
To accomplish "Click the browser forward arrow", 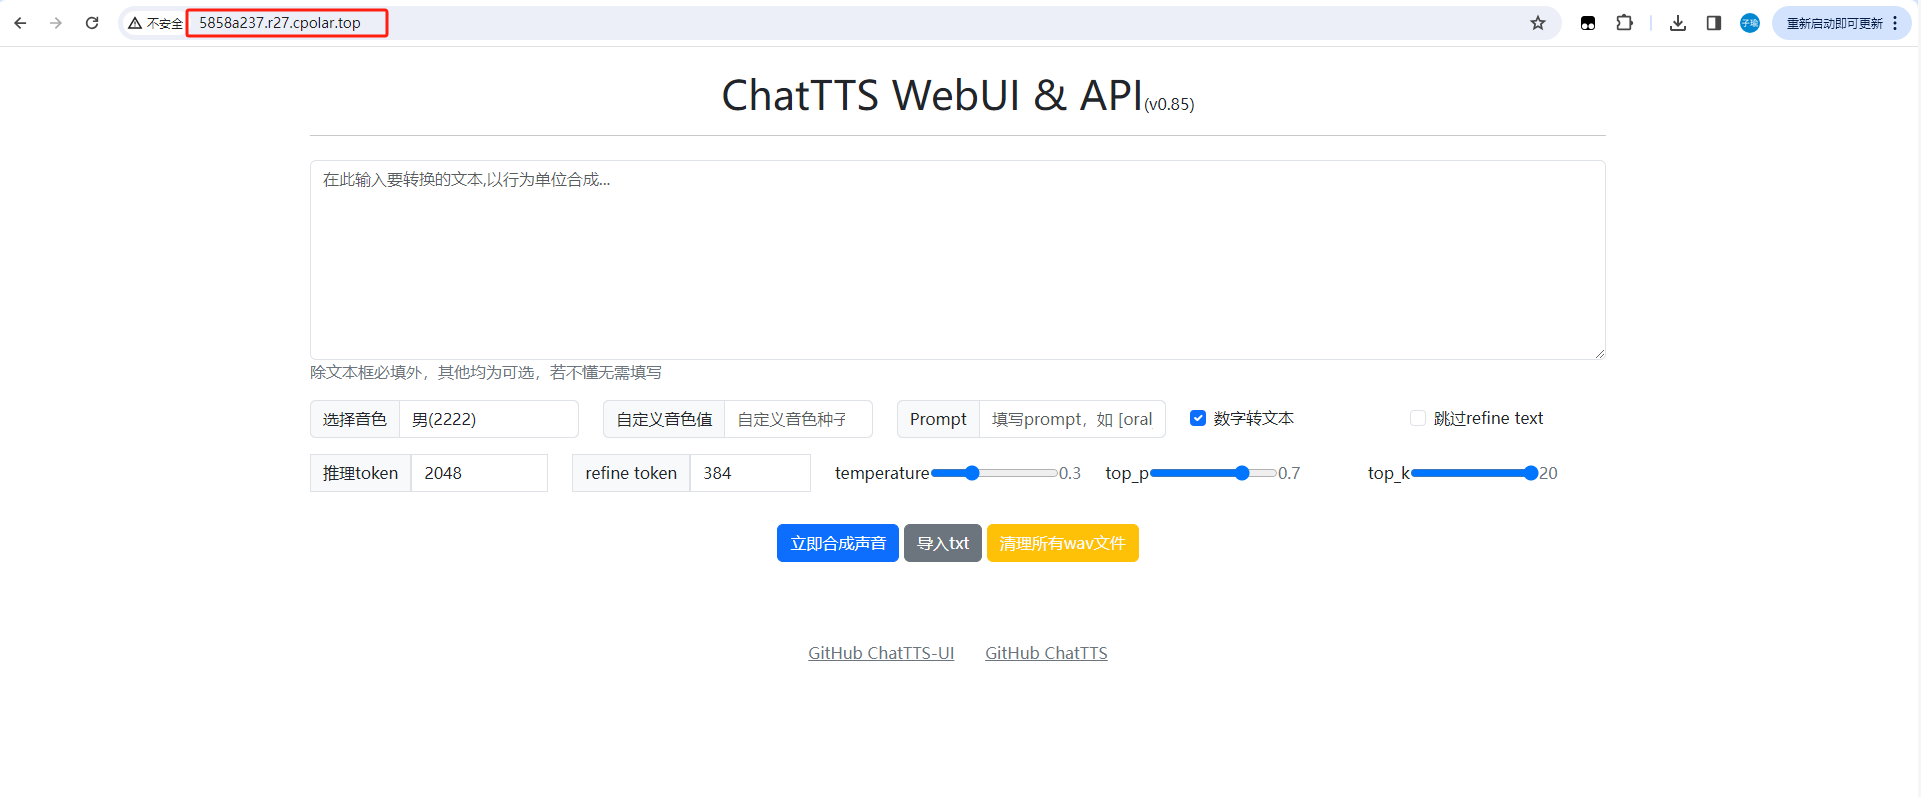I will [56, 23].
